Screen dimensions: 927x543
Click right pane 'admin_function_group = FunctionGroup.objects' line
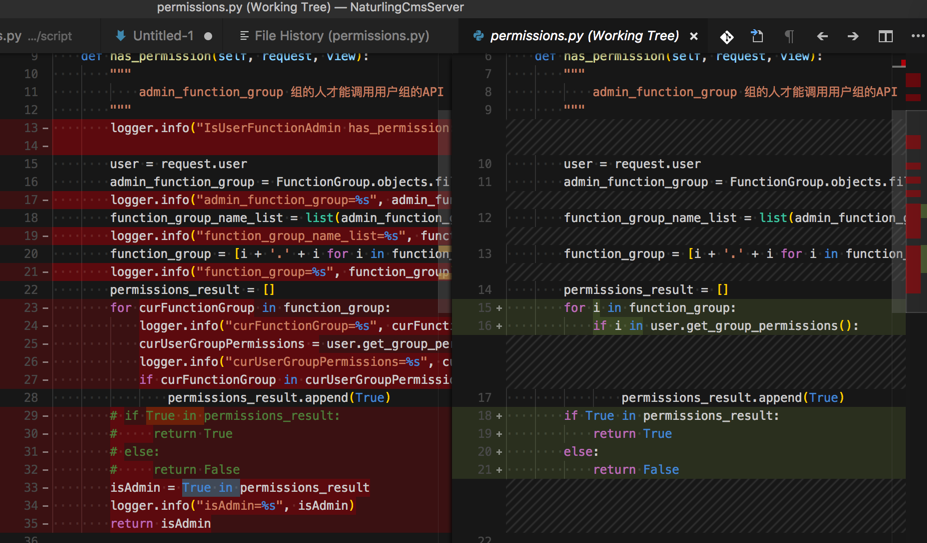(733, 182)
